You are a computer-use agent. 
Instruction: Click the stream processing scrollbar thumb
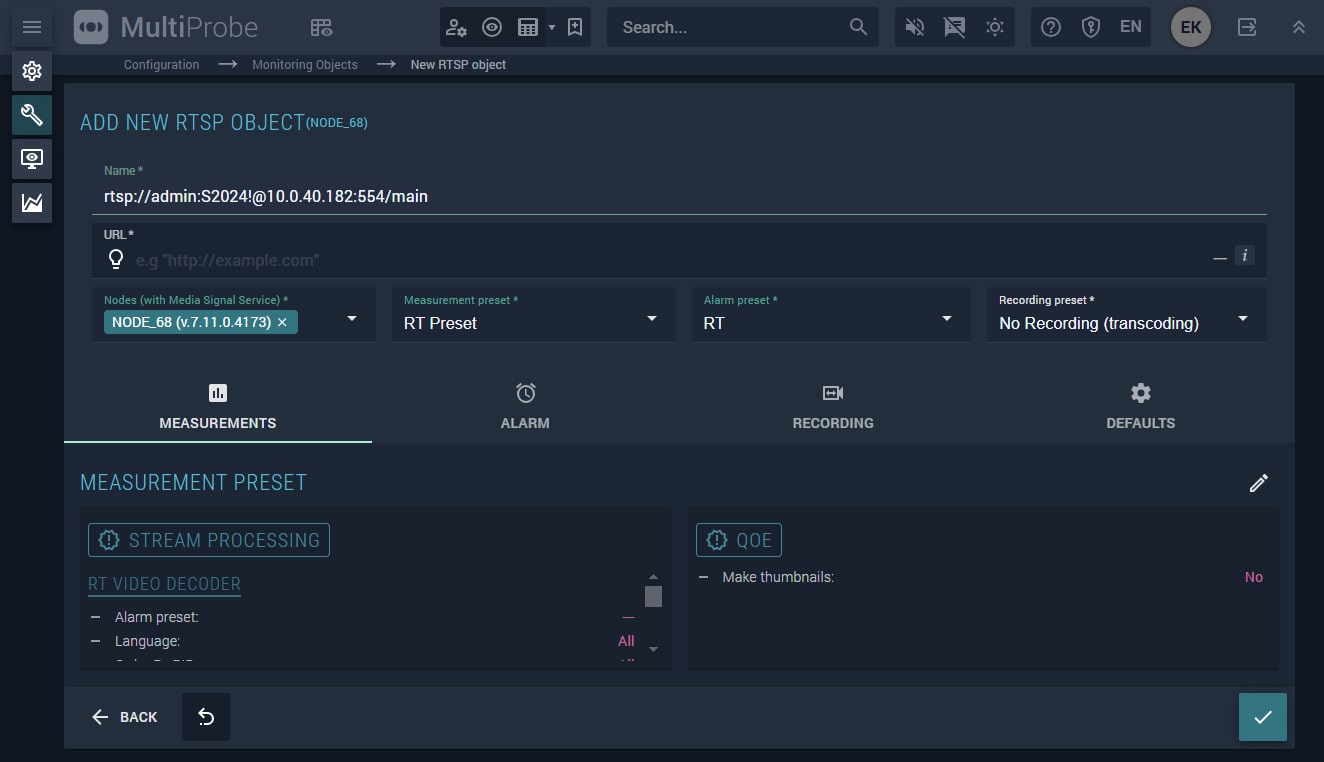coord(653,597)
